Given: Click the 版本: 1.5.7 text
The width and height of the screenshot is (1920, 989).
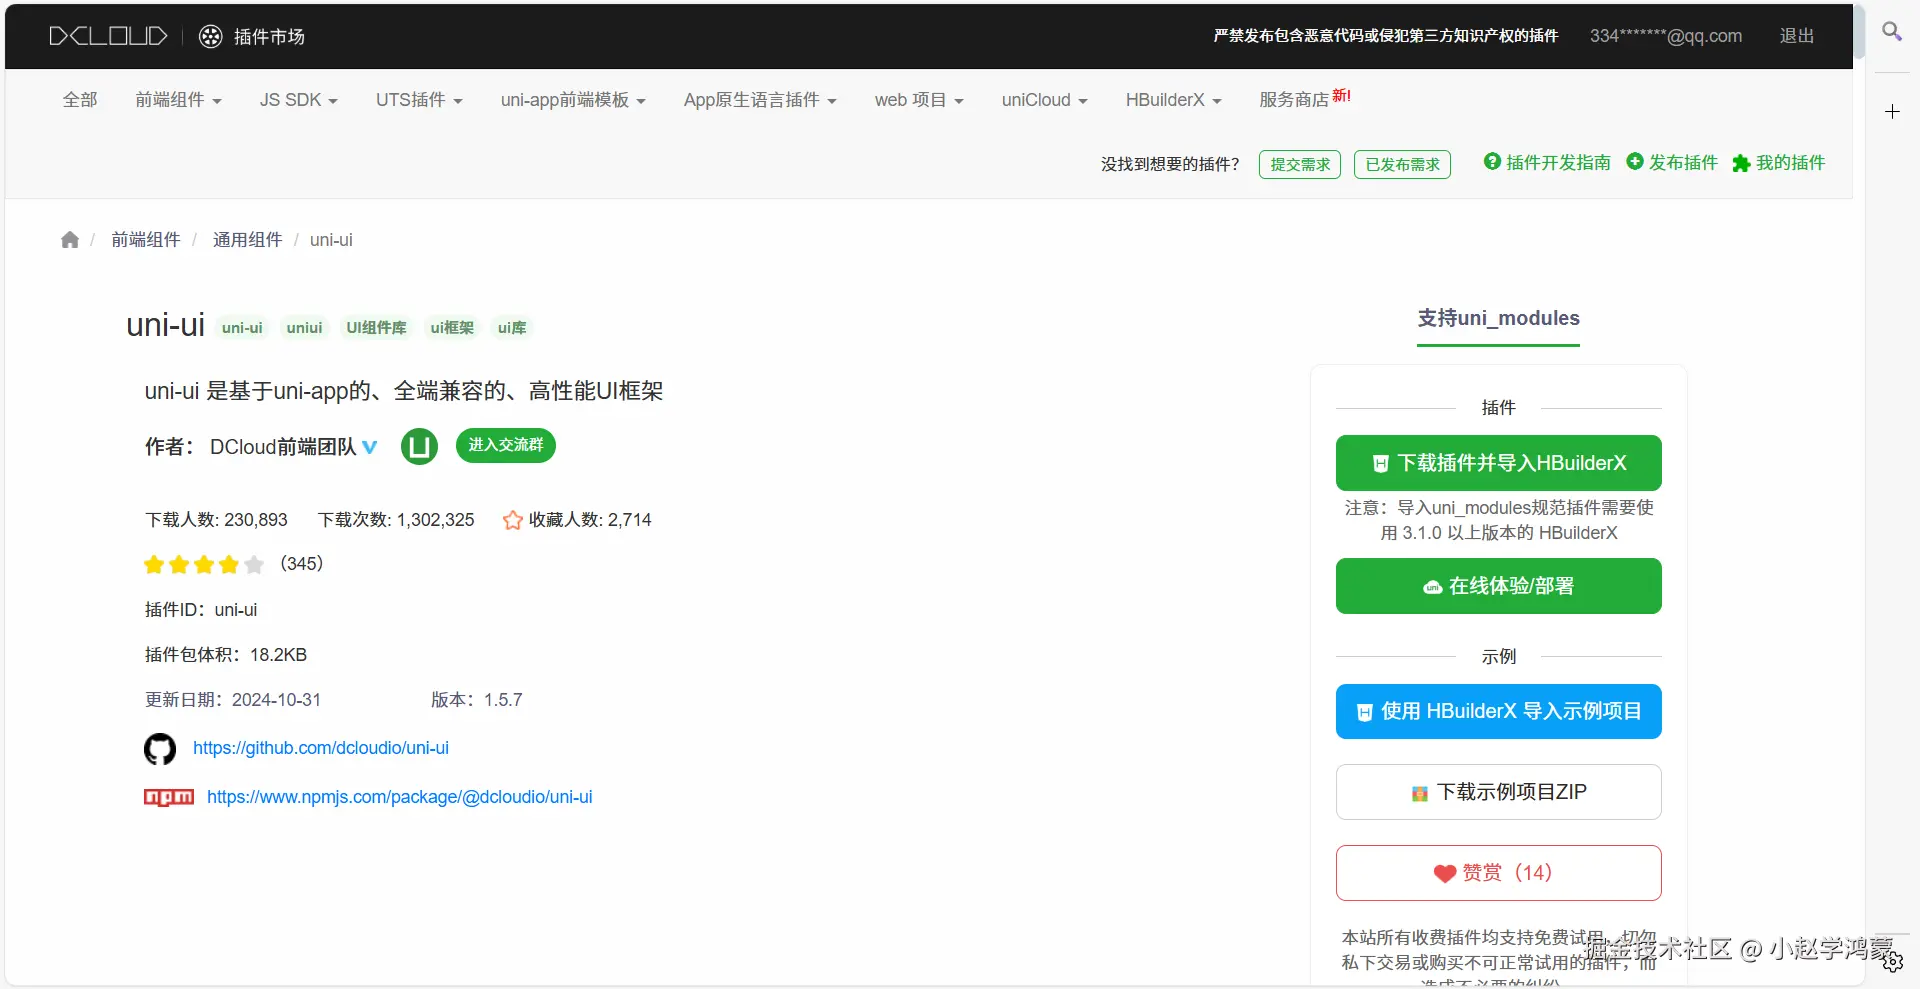Looking at the screenshot, I should [x=477, y=700].
